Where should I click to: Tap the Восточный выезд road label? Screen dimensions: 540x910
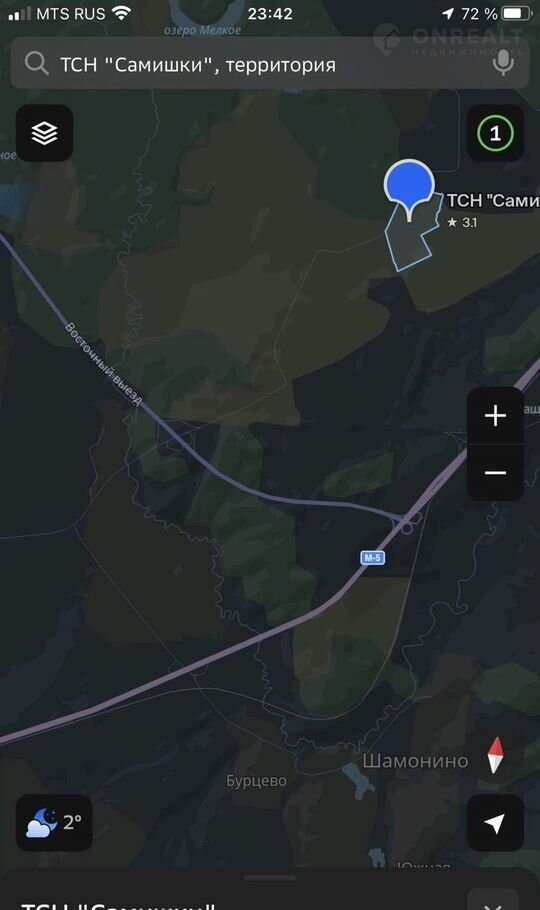coord(103,364)
